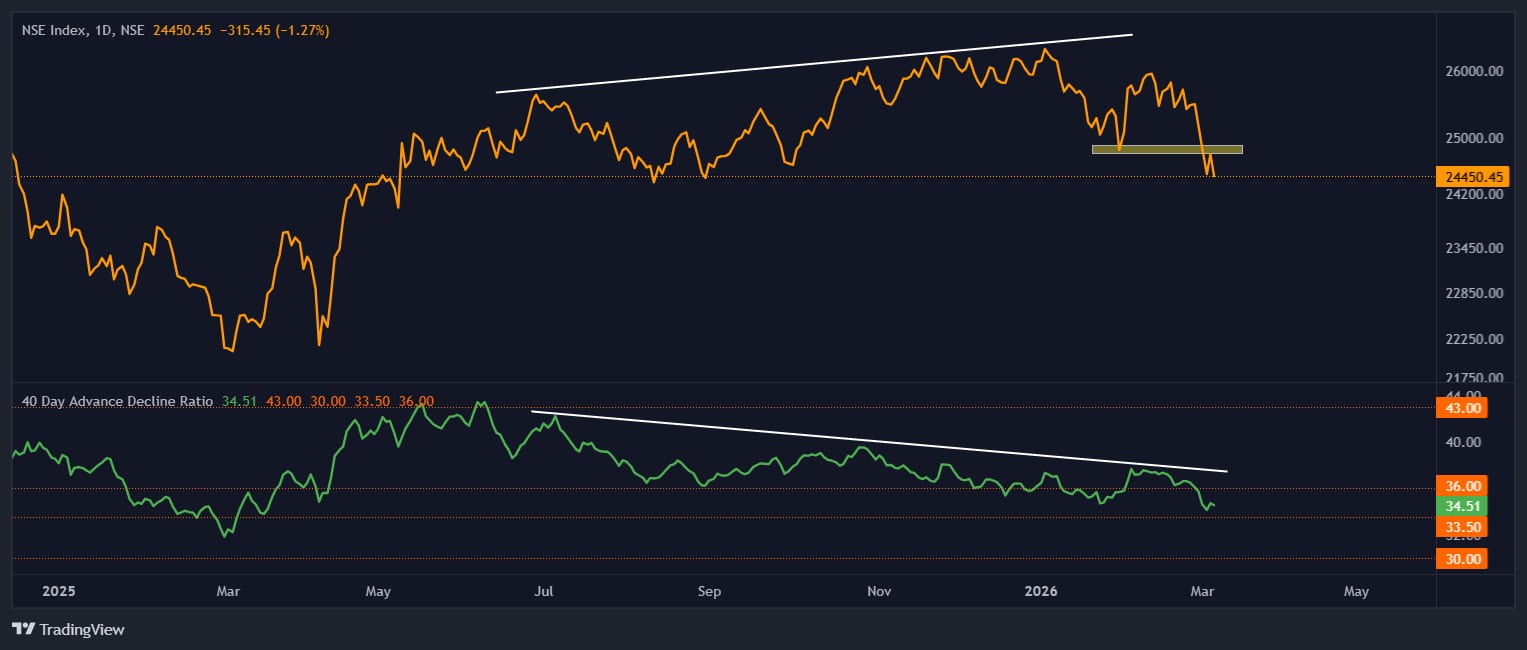Click the Nov label on time axis

coord(879,591)
